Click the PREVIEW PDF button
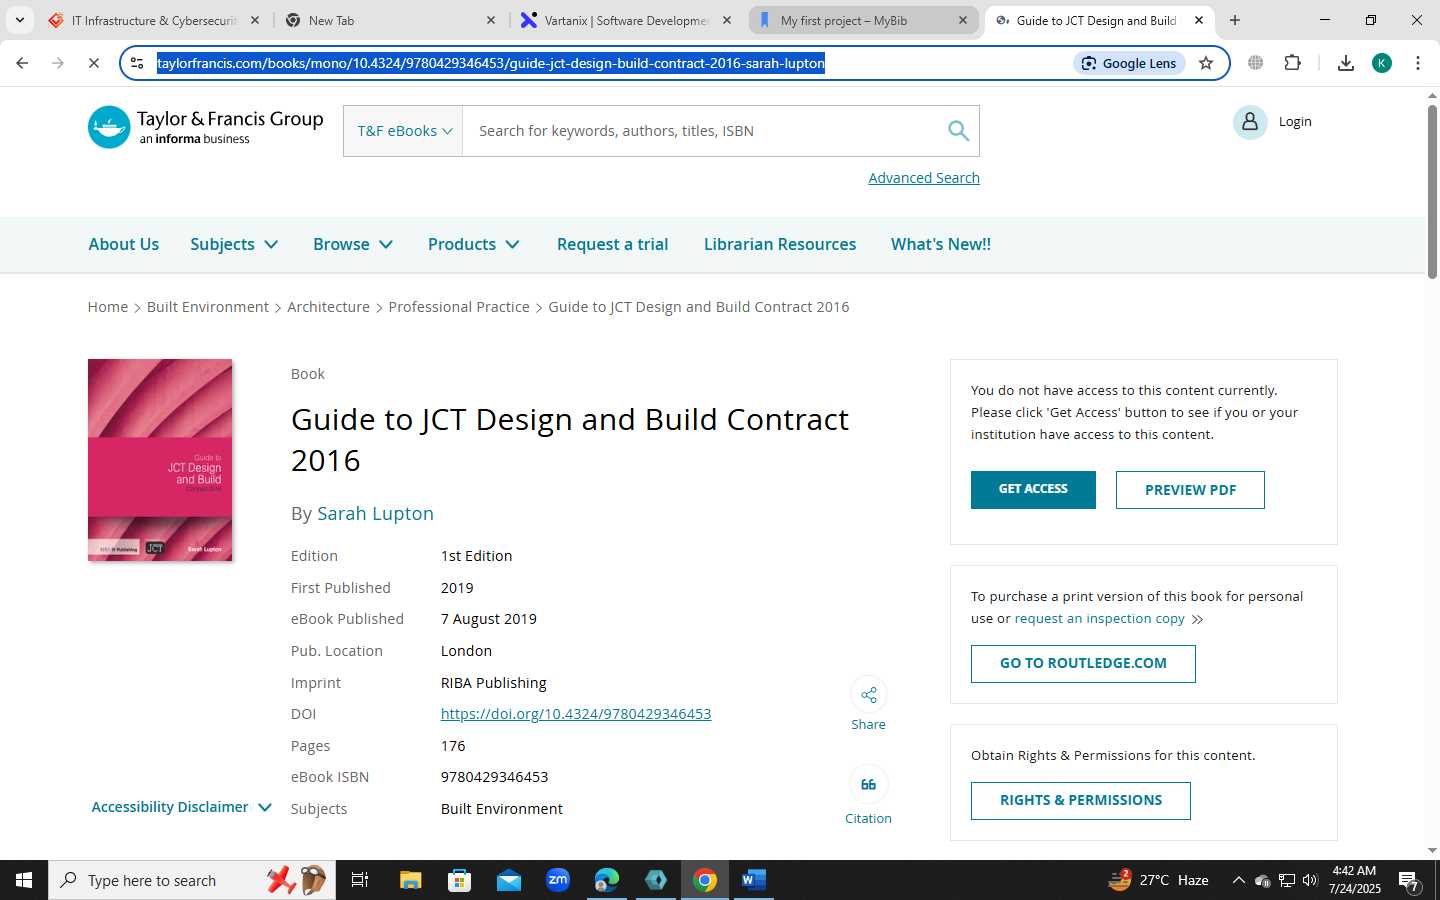The height and width of the screenshot is (900, 1440). click(1190, 490)
